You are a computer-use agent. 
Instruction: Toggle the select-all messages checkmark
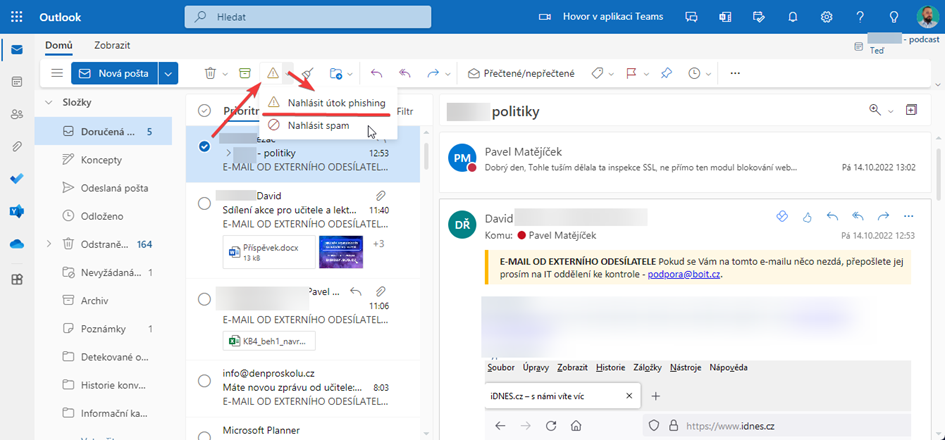pos(205,111)
